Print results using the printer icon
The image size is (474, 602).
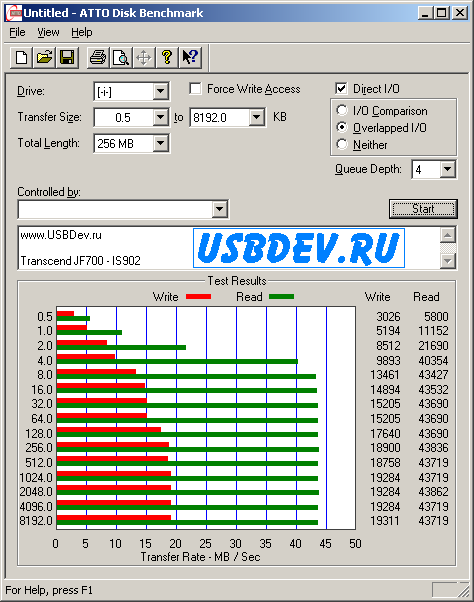98,58
